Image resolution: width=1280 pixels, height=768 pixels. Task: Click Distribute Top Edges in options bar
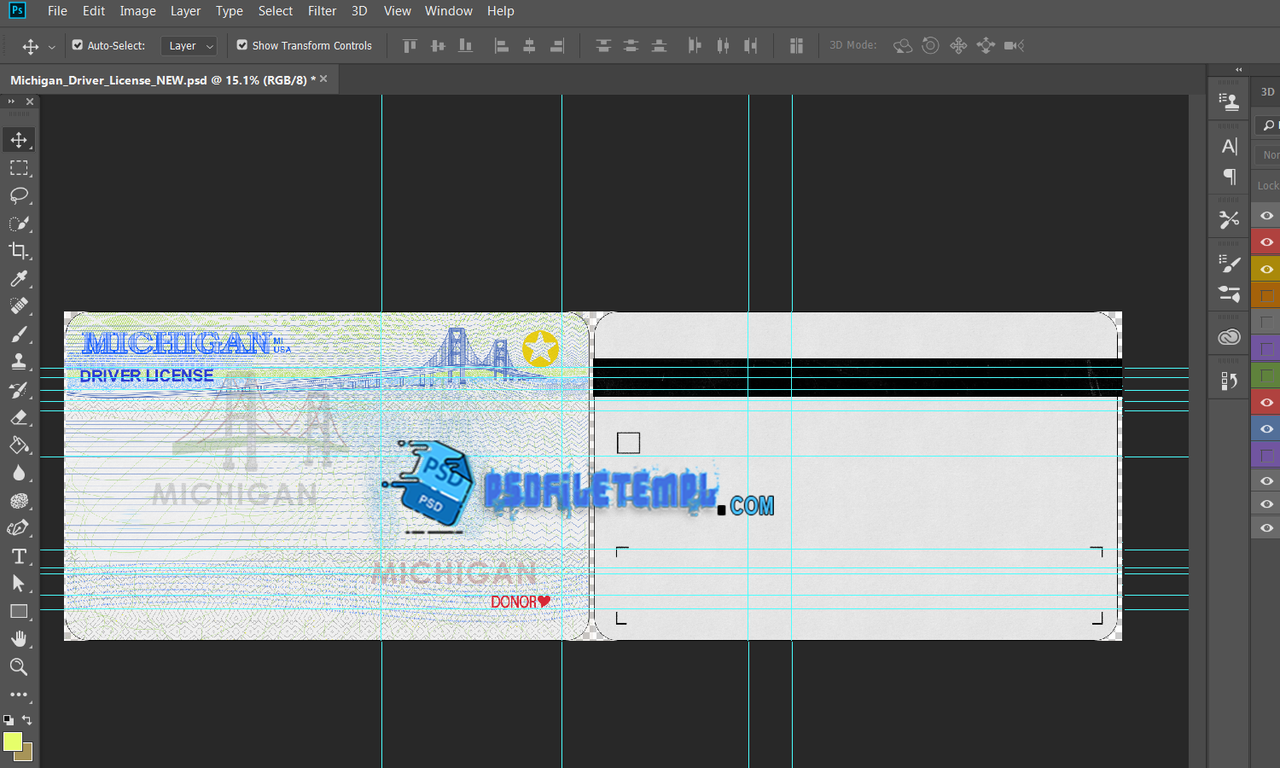(603, 46)
